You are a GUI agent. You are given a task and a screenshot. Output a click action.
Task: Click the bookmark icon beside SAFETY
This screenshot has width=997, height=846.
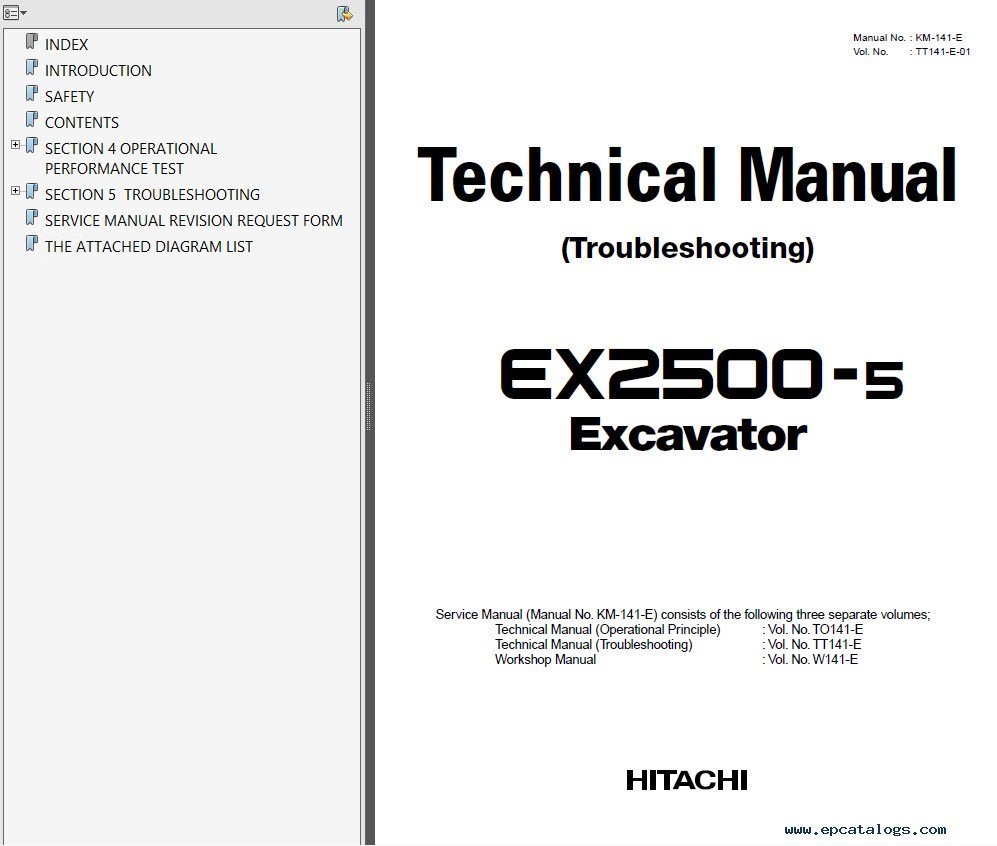click(x=31, y=94)
